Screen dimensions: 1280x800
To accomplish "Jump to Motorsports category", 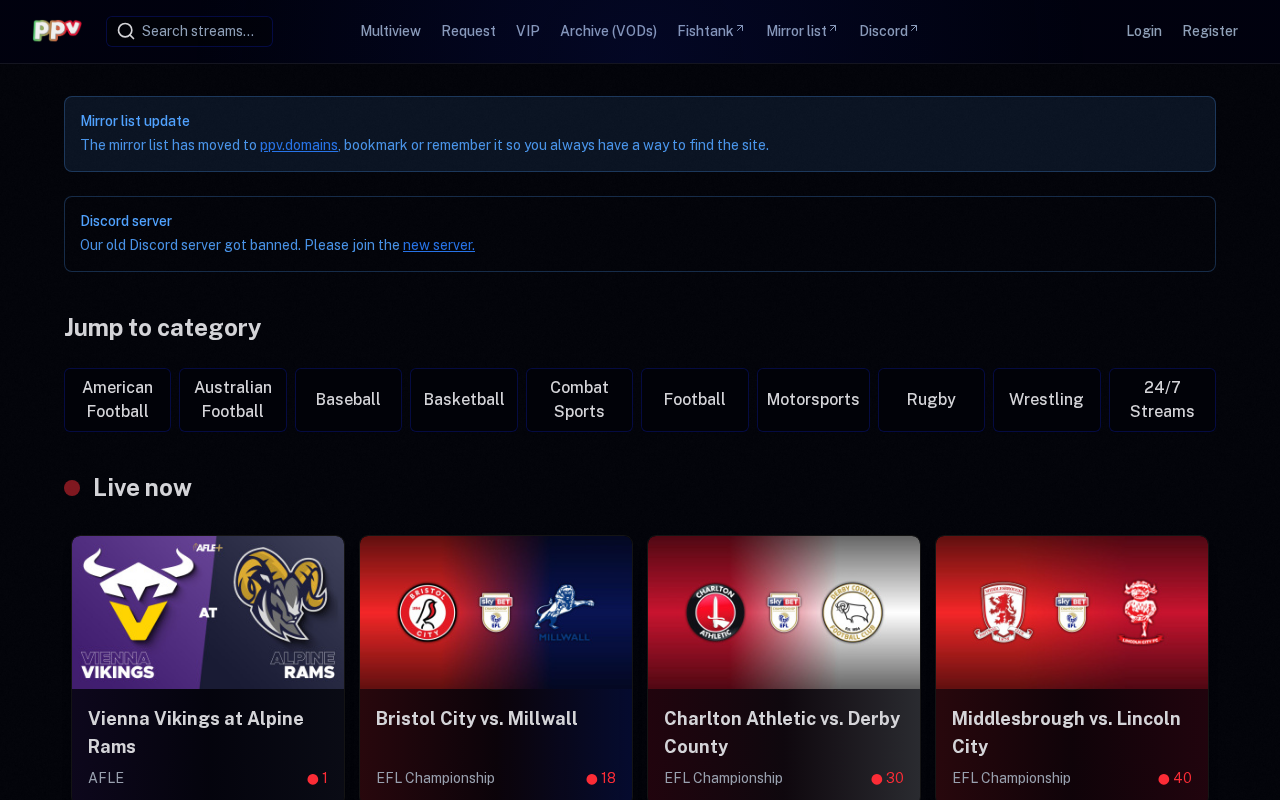I will pyautogui.click(x=813, y=400).
